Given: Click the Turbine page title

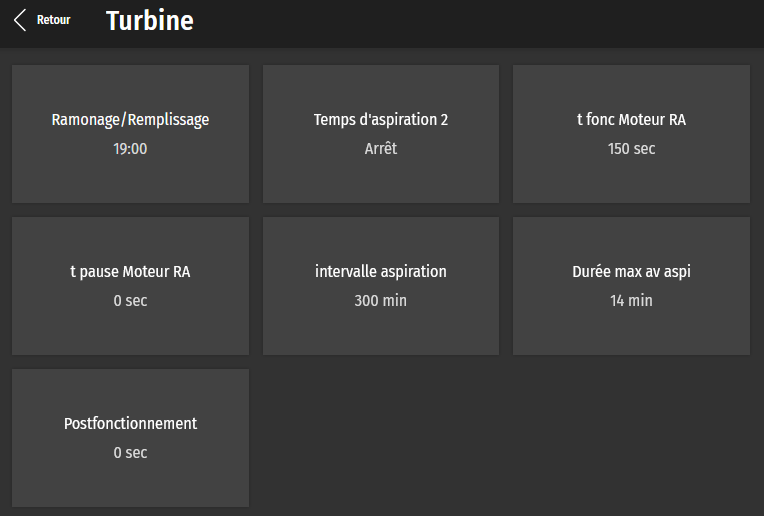Looking at the screenshot, I should click(x=150, y=21).
